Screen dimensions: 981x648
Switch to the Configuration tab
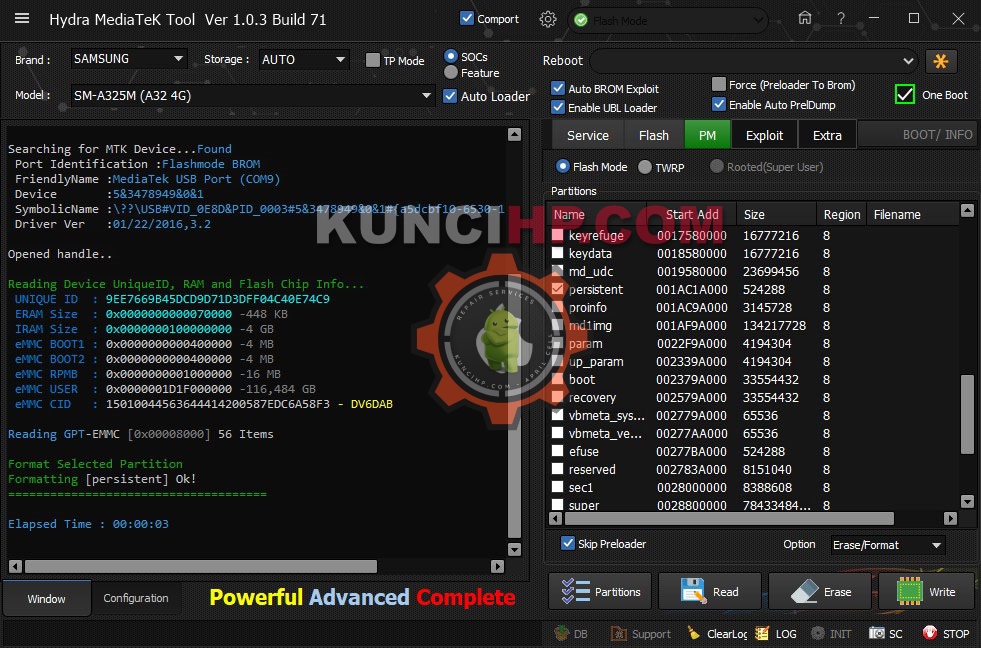[x=136, y=598]
